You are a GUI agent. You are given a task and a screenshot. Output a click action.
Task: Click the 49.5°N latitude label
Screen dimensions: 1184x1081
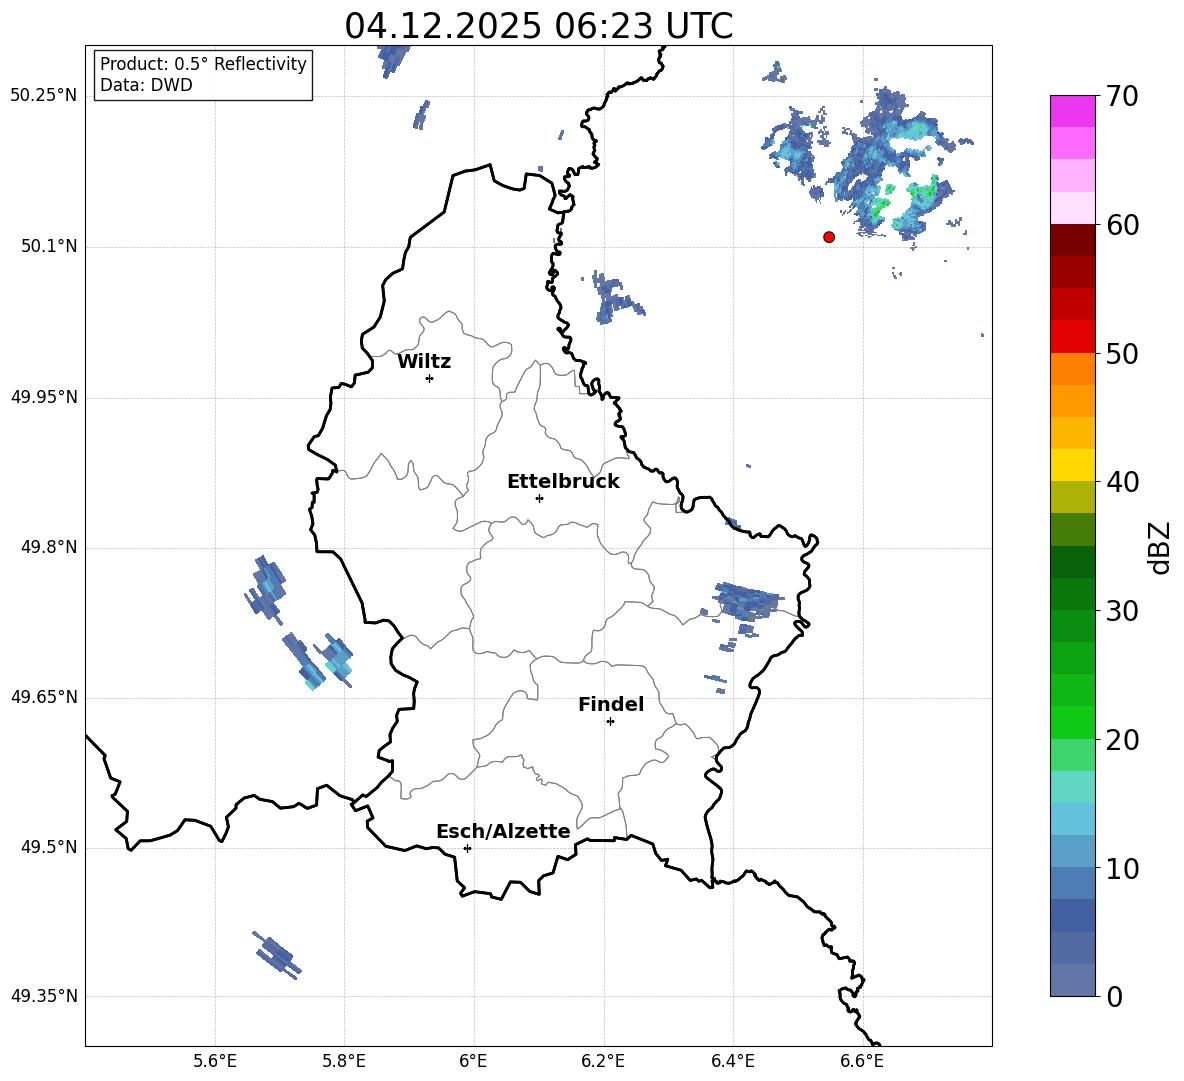(50, 847)
